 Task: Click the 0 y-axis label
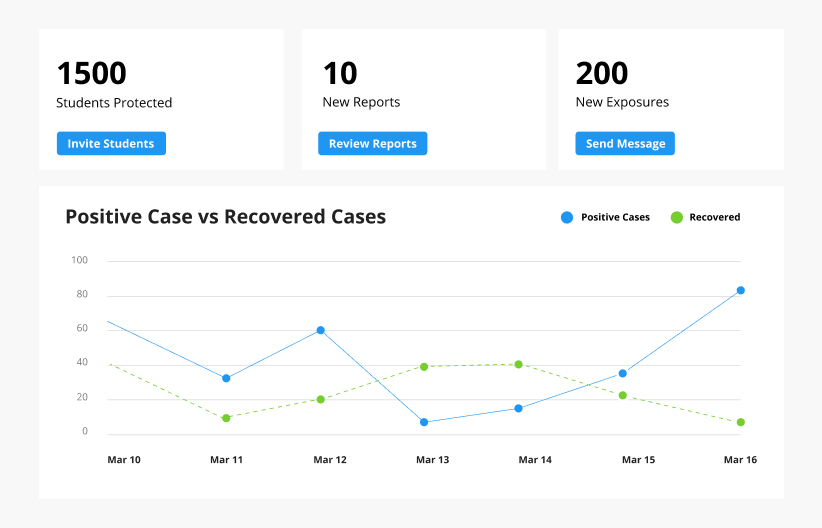click(85, 431)
